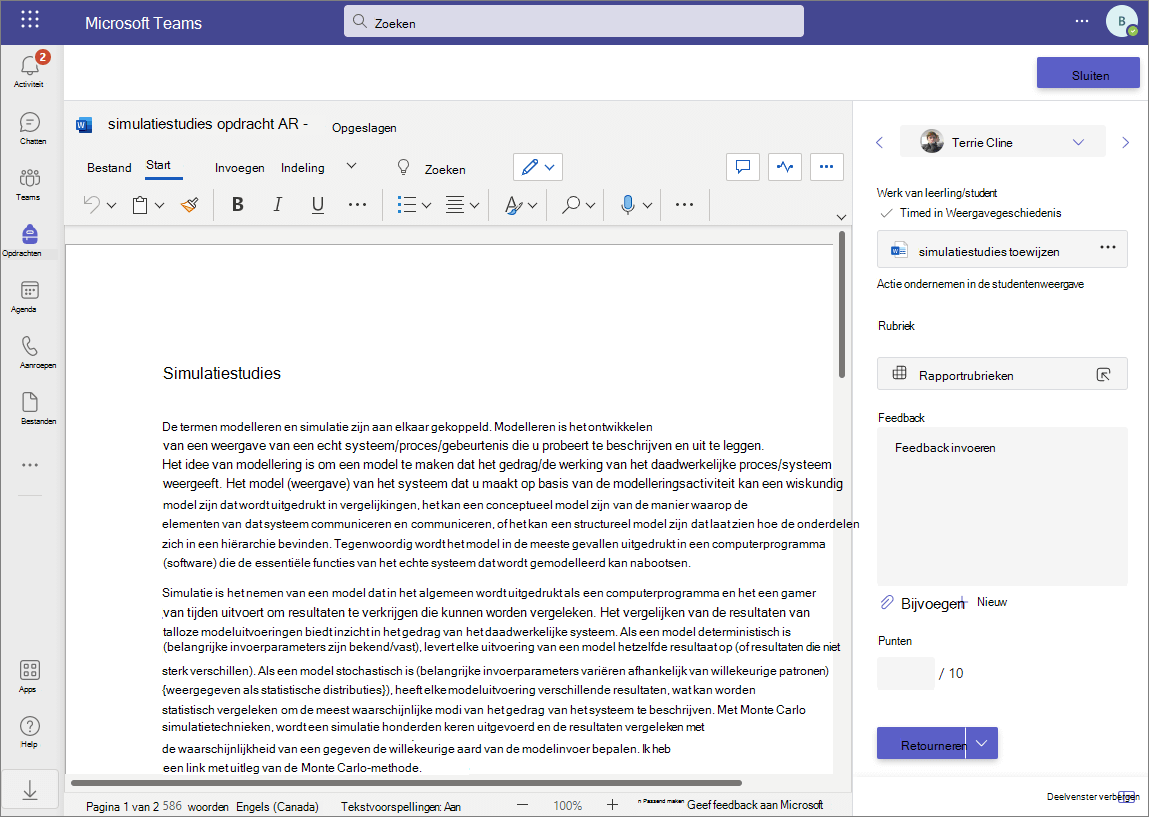Click Bijvoegen attach link
Image resolution: width=1149 pixels, height=817 pixels.
pos(923,603)
